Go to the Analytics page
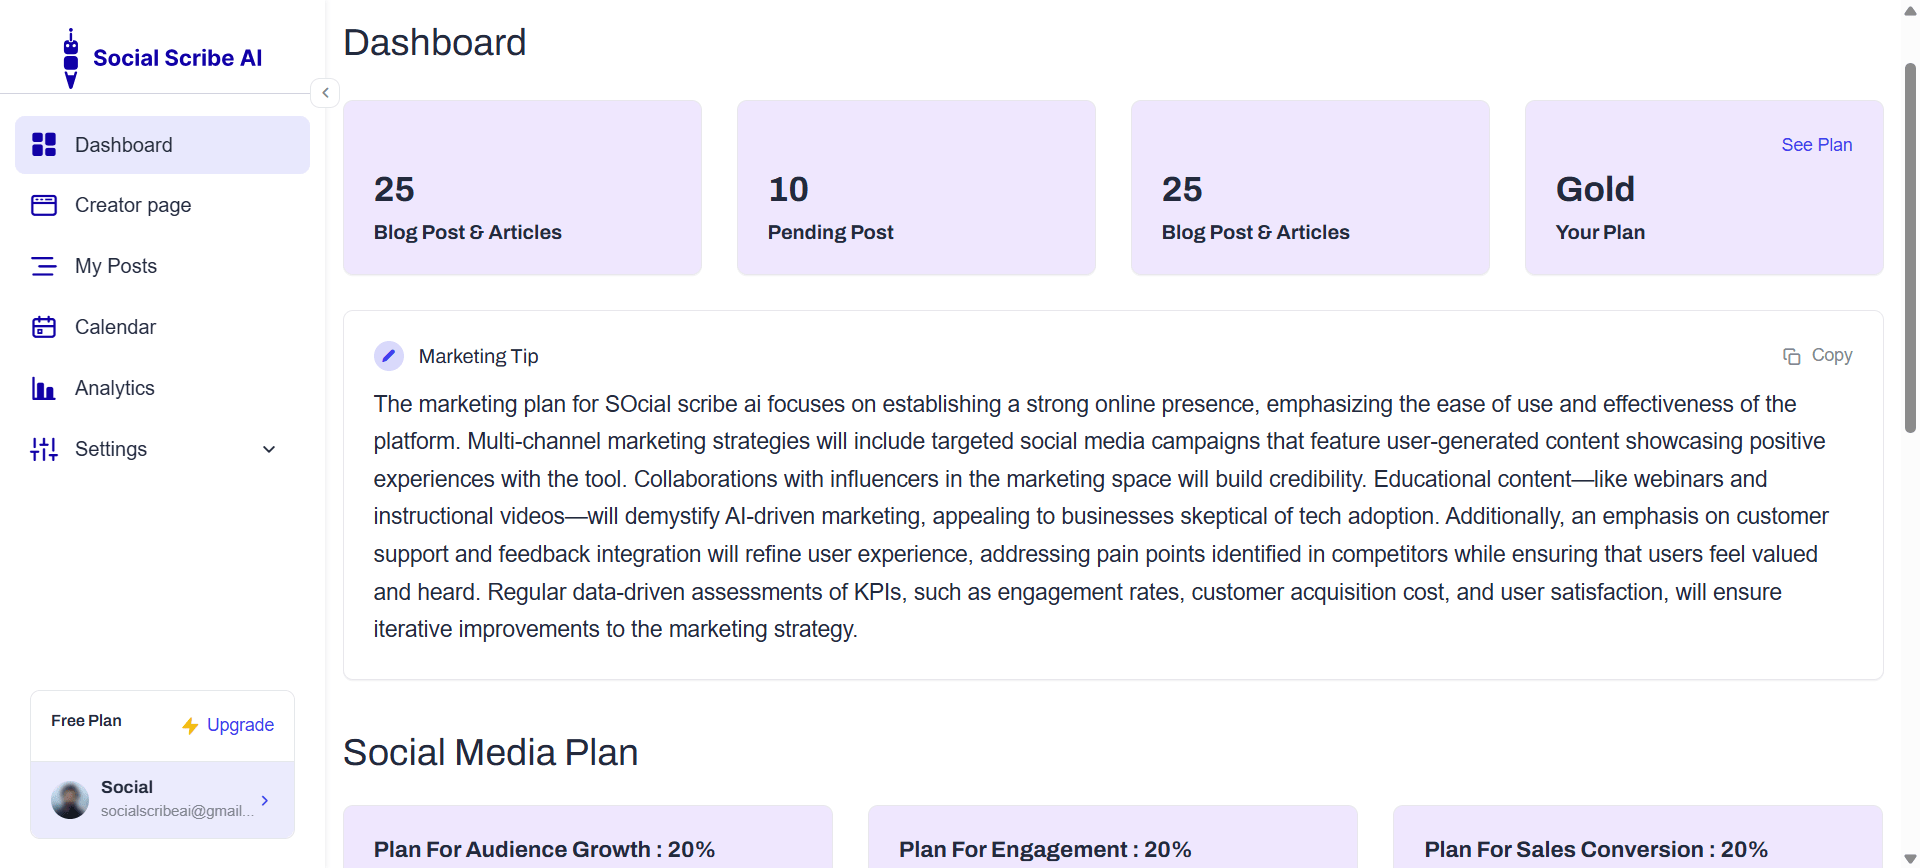1920x868 pixels. pos(115,388)
